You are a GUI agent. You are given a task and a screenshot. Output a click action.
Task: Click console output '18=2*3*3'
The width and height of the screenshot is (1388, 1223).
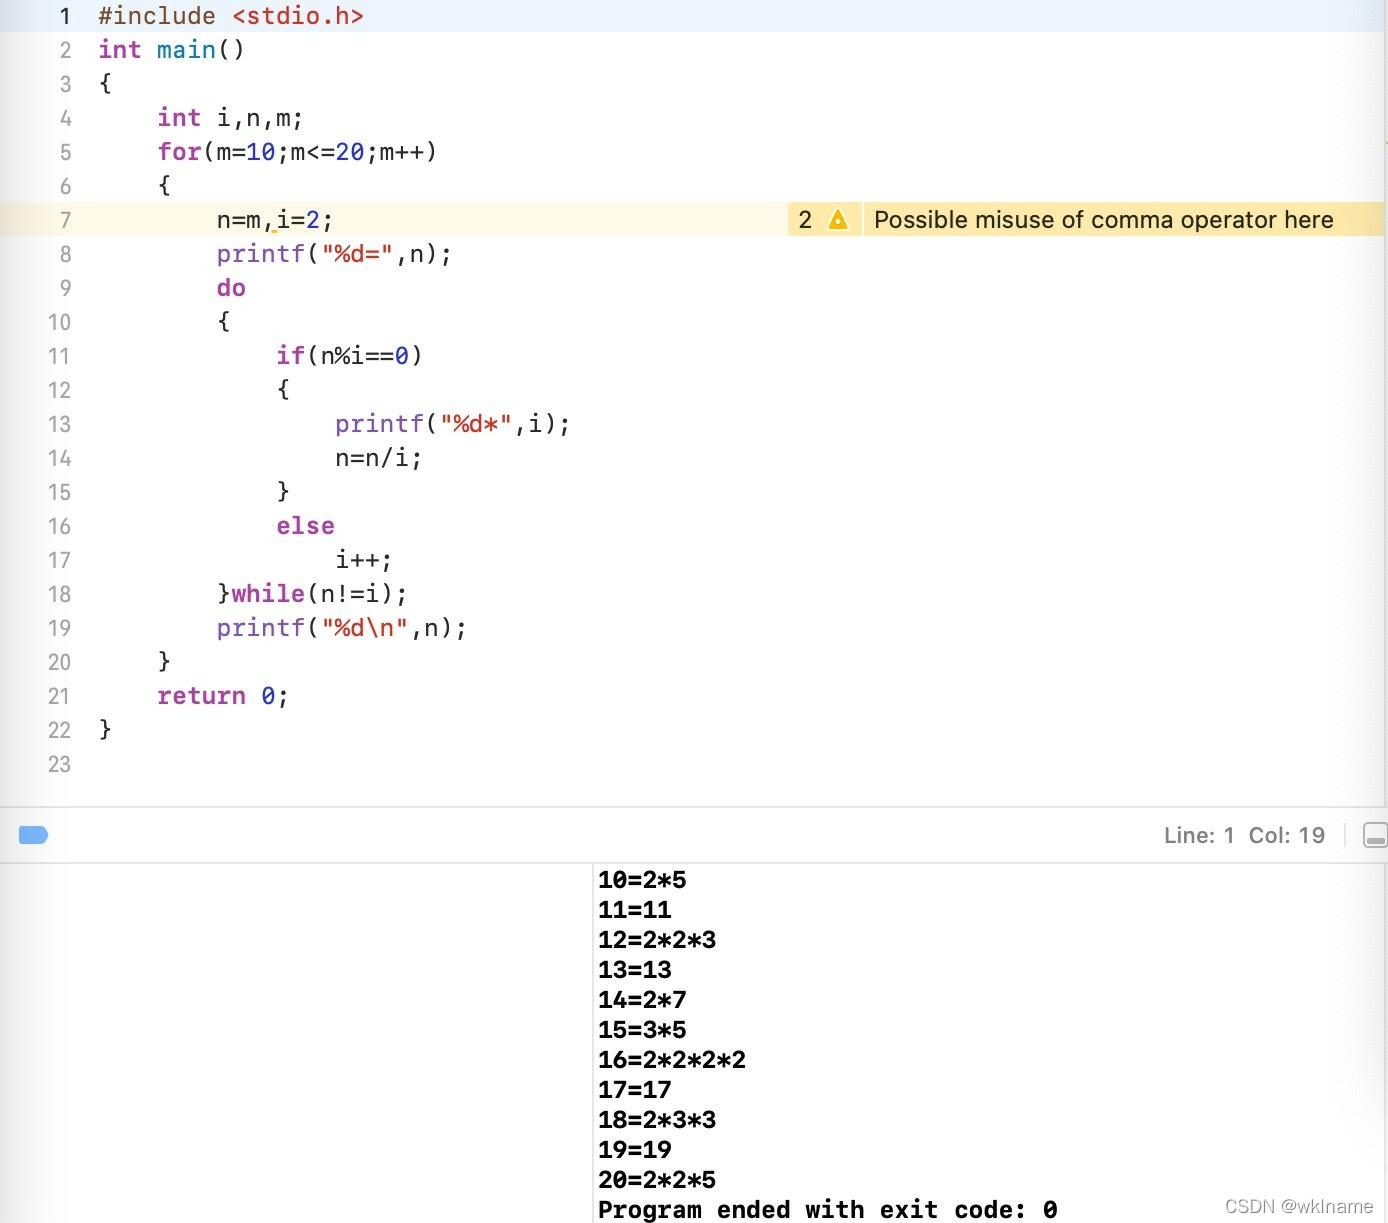[657, 1120]
